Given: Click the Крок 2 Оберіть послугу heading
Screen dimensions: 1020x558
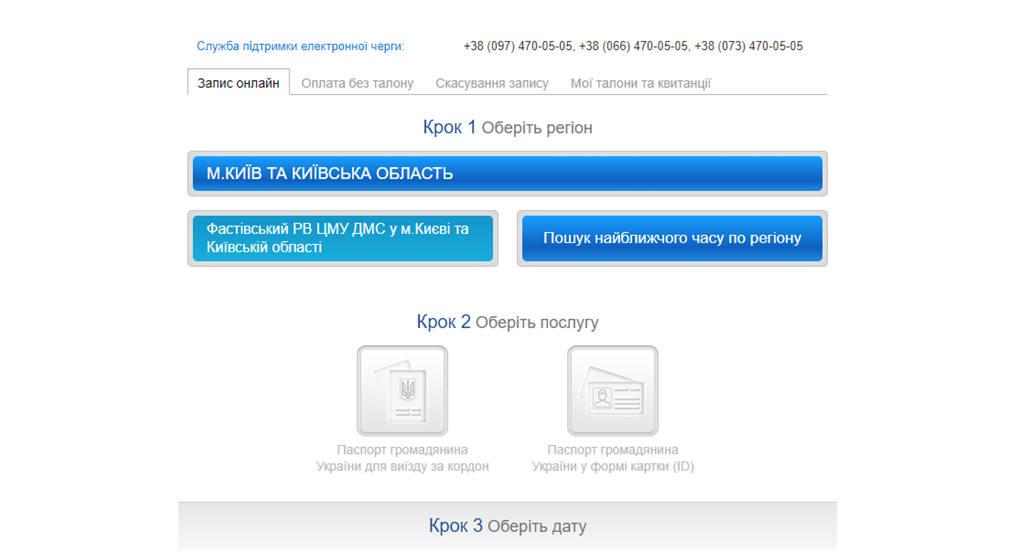Looking at the screenshot, I should (507, 322).
